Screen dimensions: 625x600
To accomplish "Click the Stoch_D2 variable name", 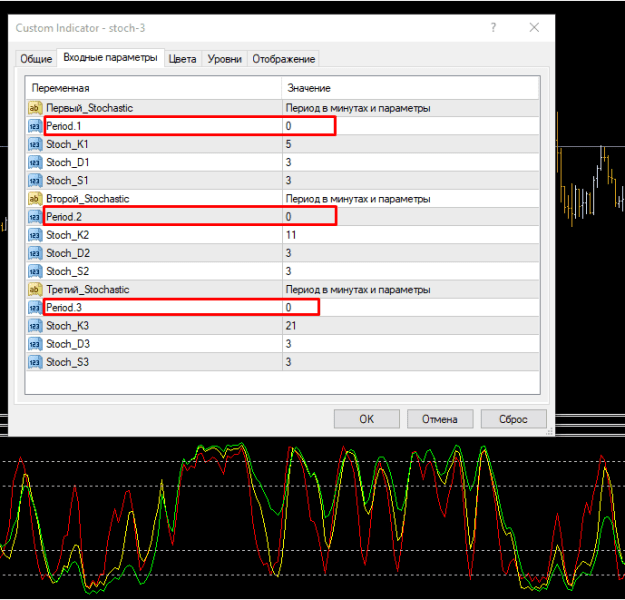I will (x=68, y=253).
